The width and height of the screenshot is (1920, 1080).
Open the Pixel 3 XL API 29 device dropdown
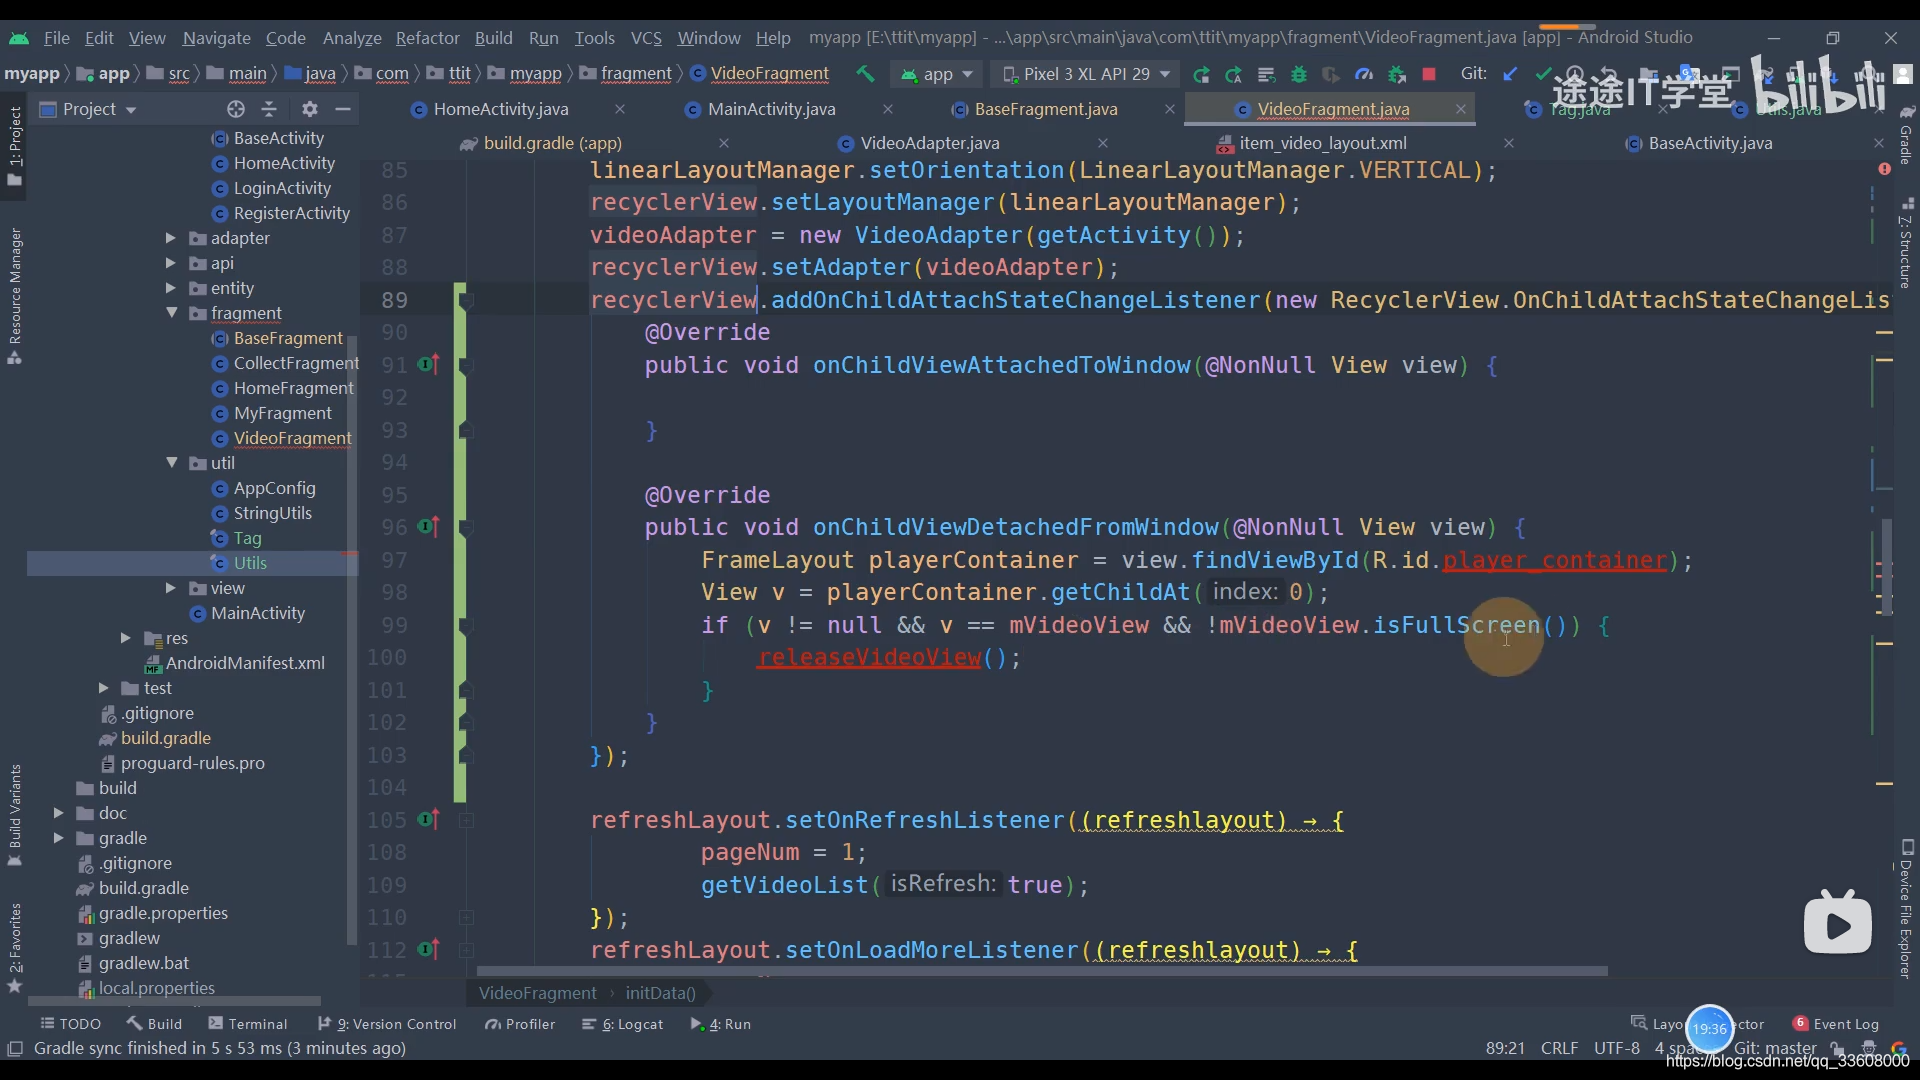pyautogui.click(x=1086, y=74)
